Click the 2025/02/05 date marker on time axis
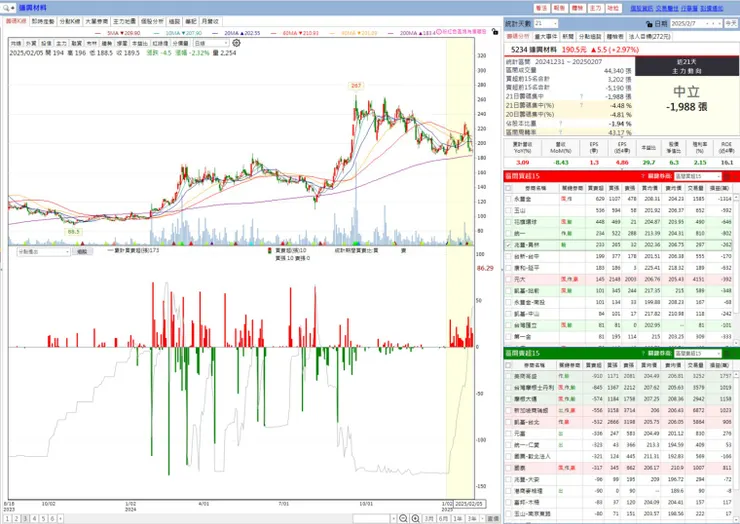This screenshot has width=740, height=524. 469,504
